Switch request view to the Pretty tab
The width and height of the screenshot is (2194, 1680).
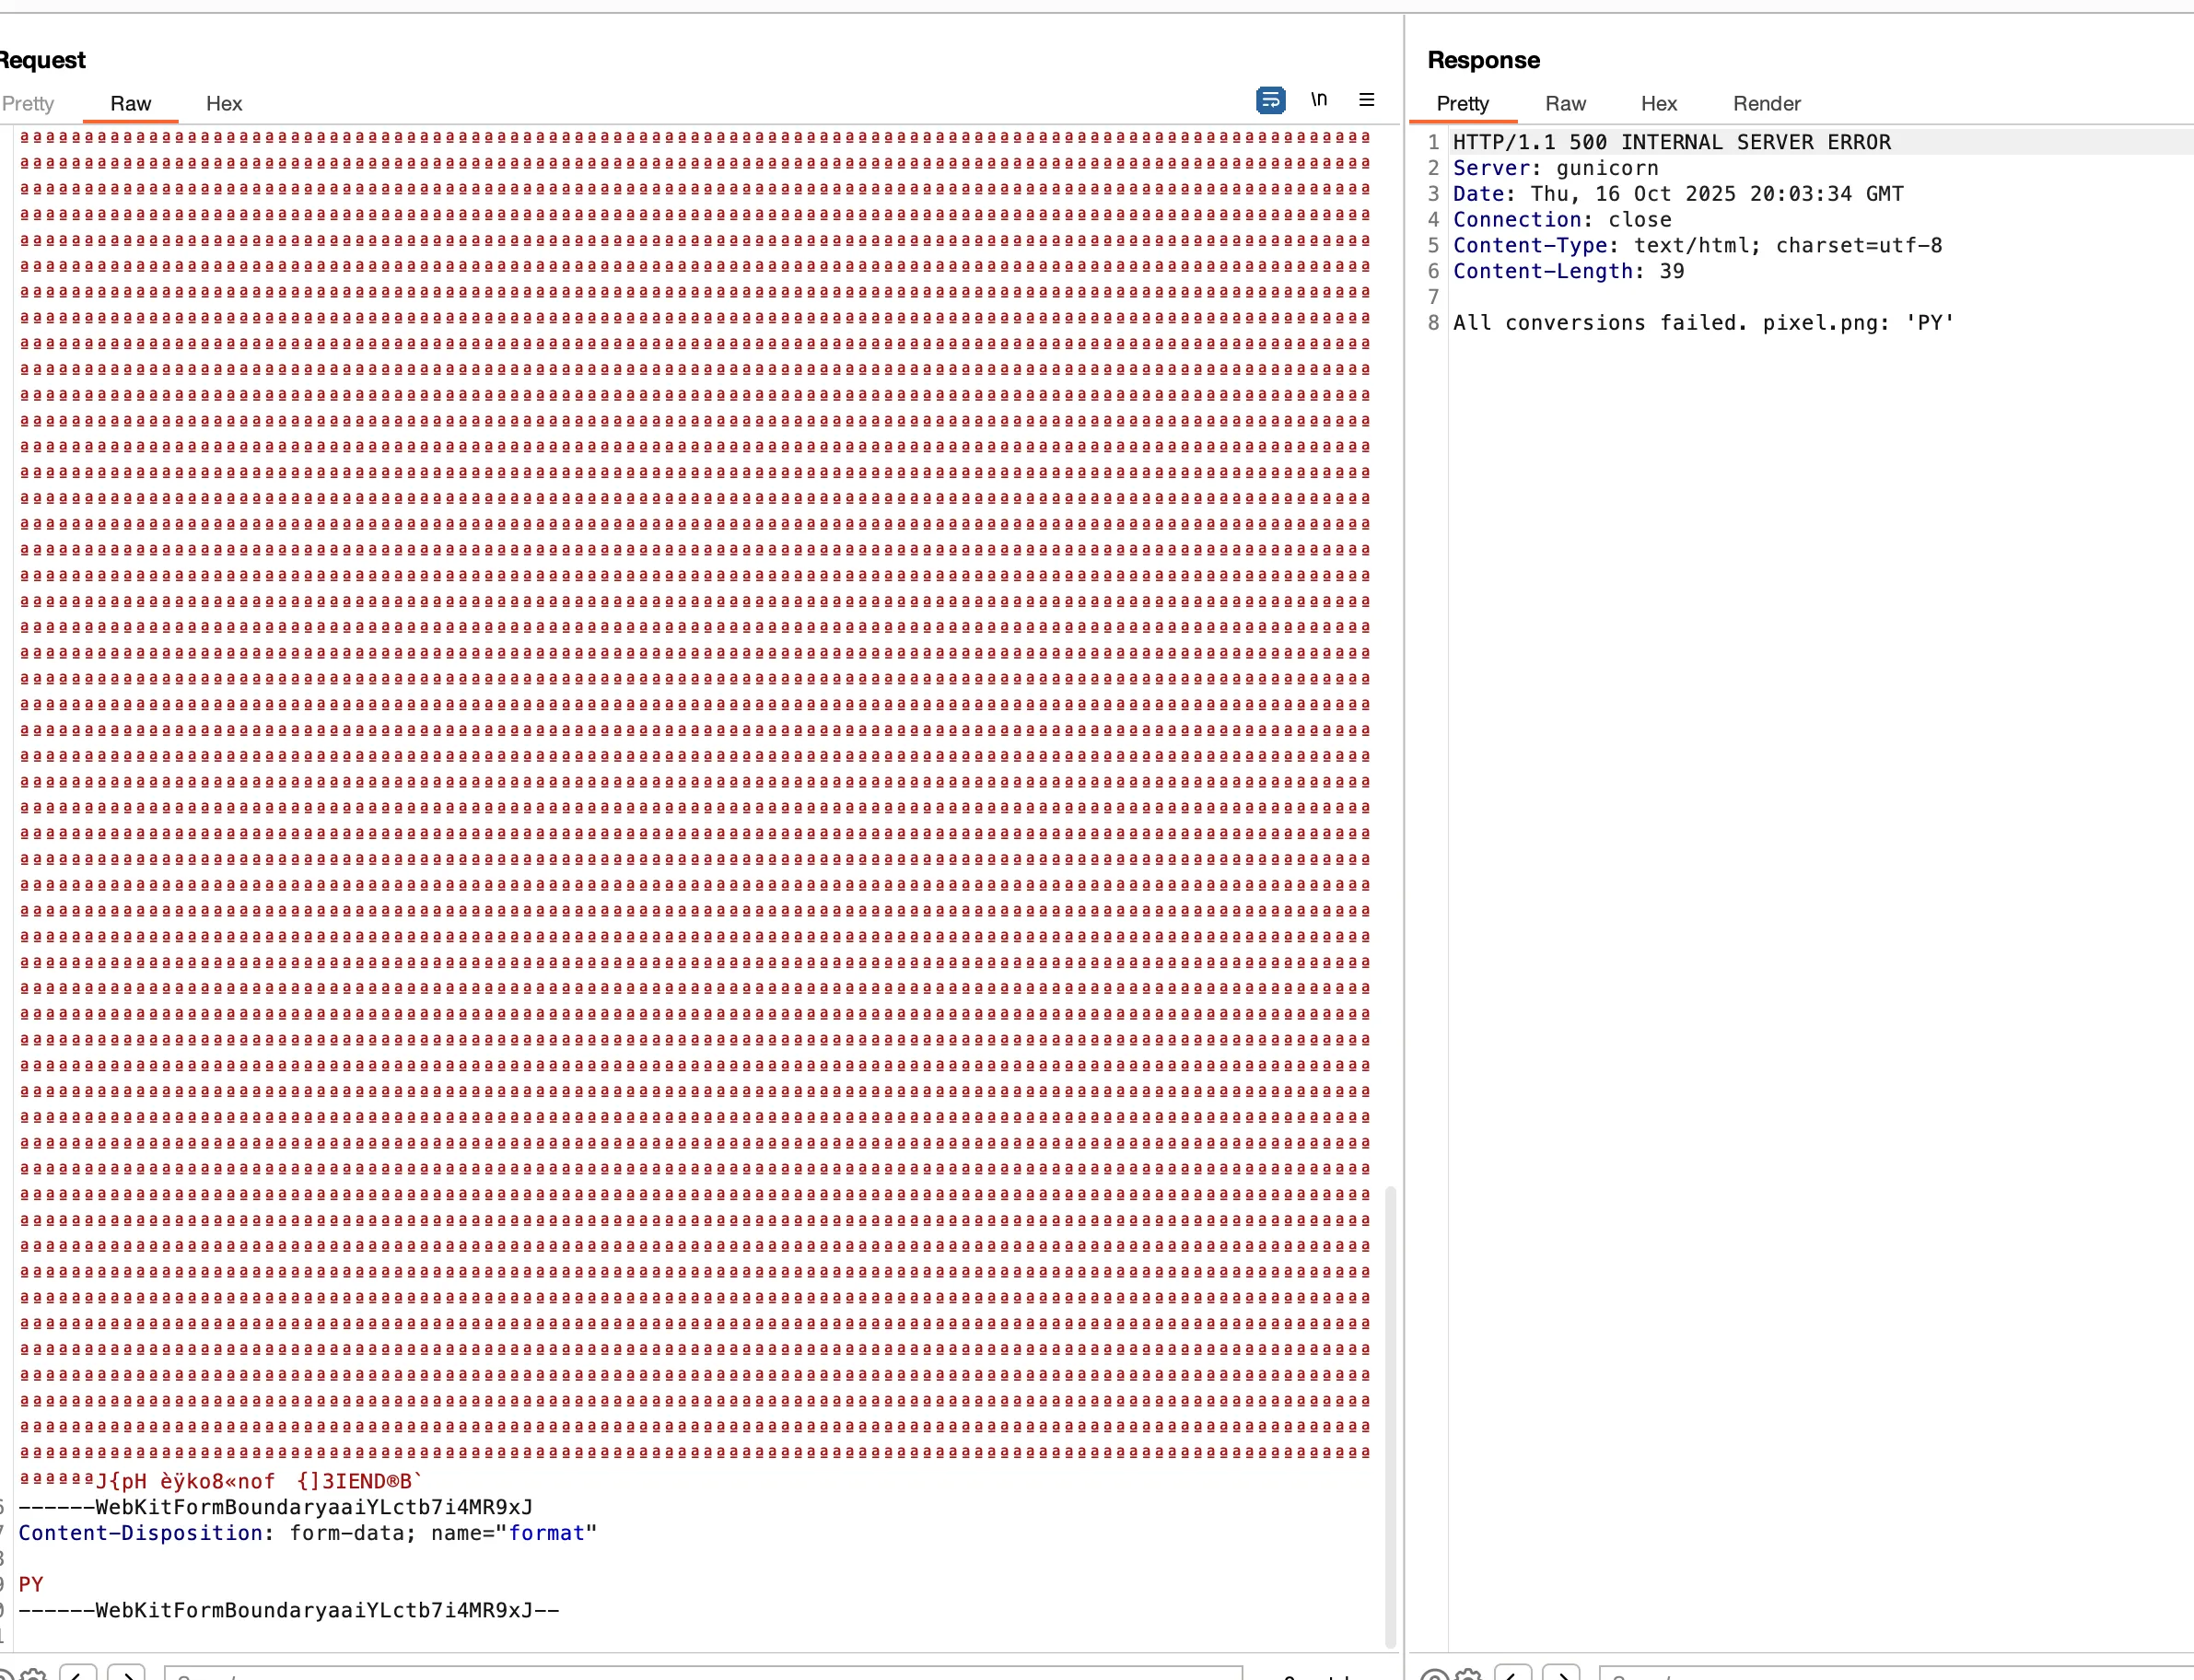click(28, 104)
